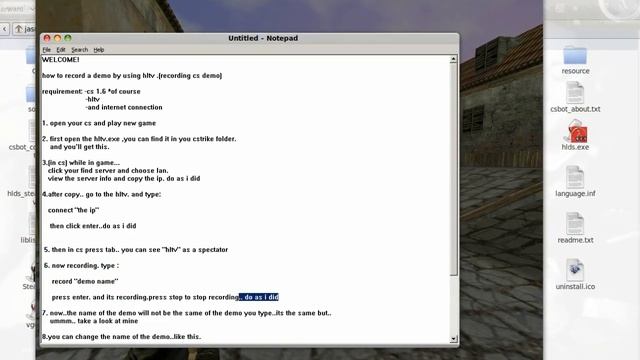Viewport: 640px width, 360px height.
Task: Click the '6. now recording. type :' line
Action: [81, 265]
